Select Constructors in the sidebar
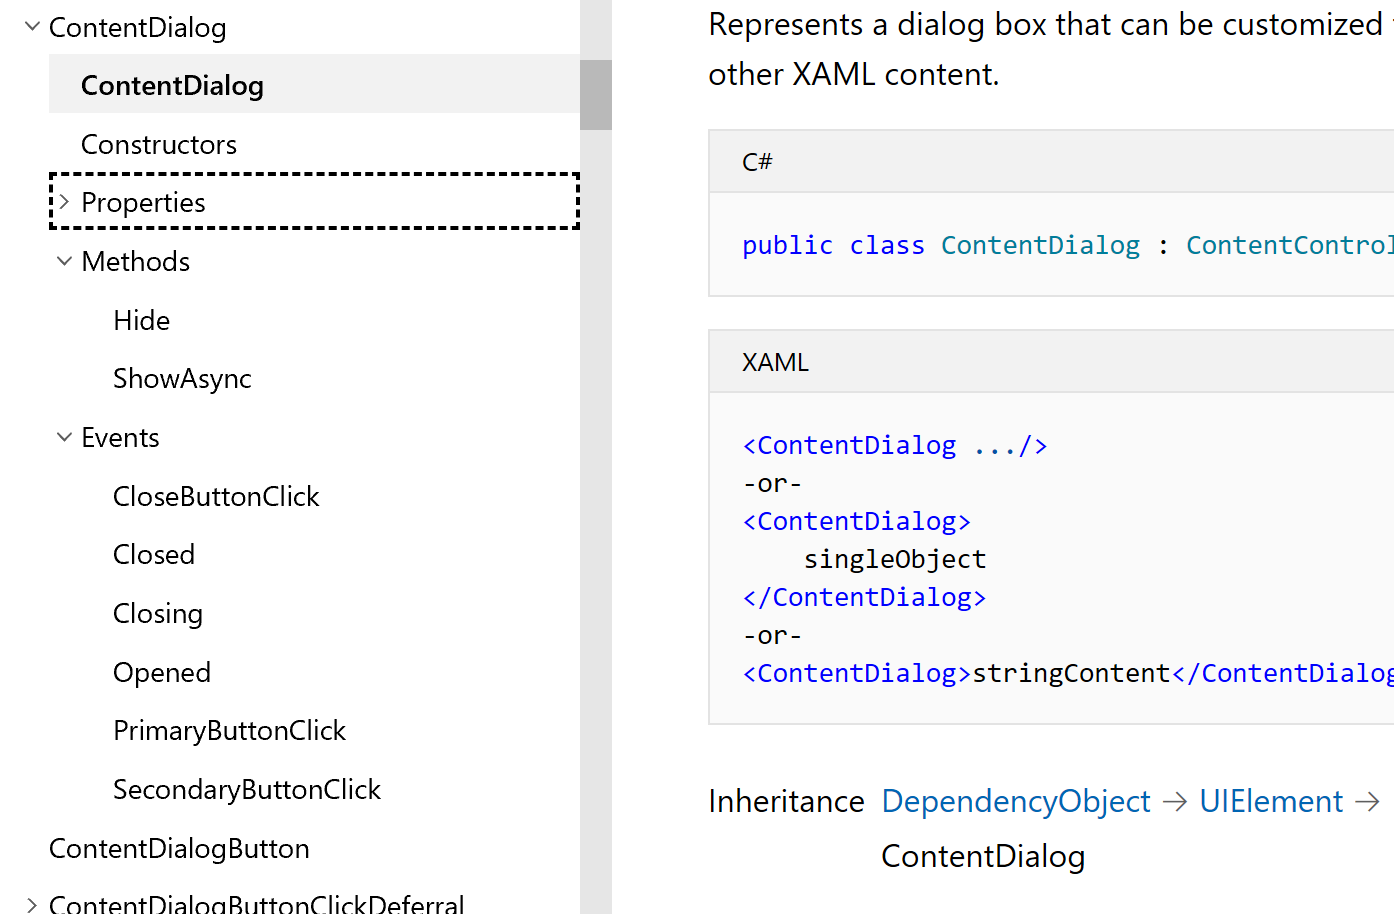Image resolution: width=1394 pixels, height=914 pixels. [x=158, y=144]
